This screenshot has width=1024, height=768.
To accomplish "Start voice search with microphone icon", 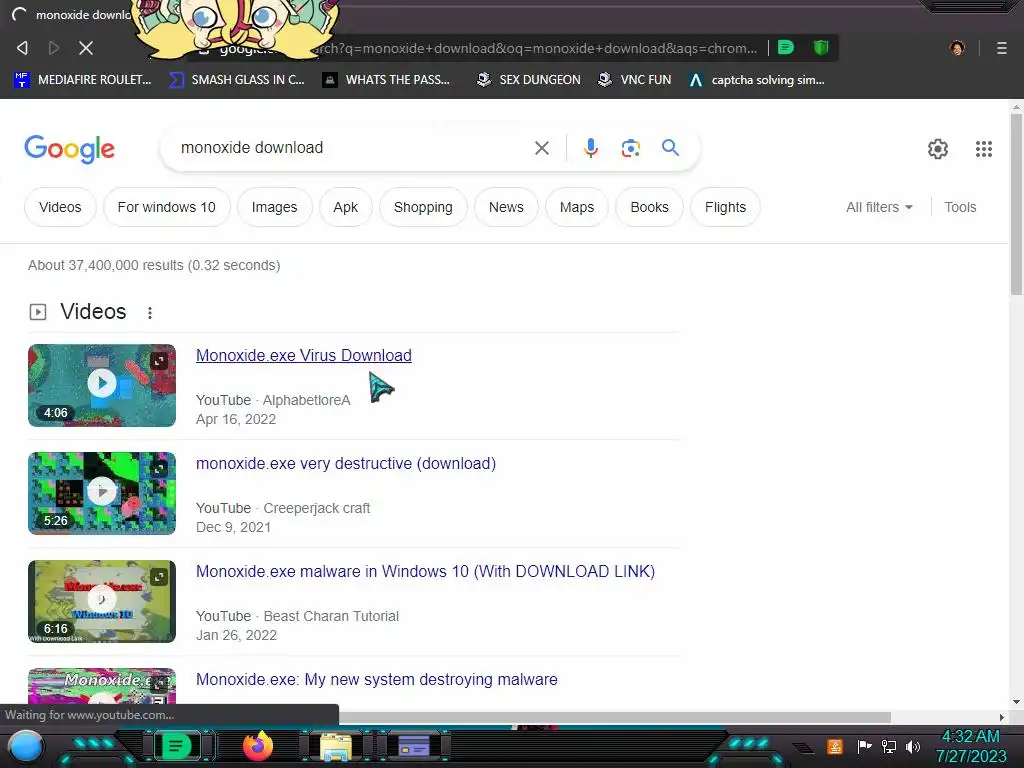I will point(590,148).
